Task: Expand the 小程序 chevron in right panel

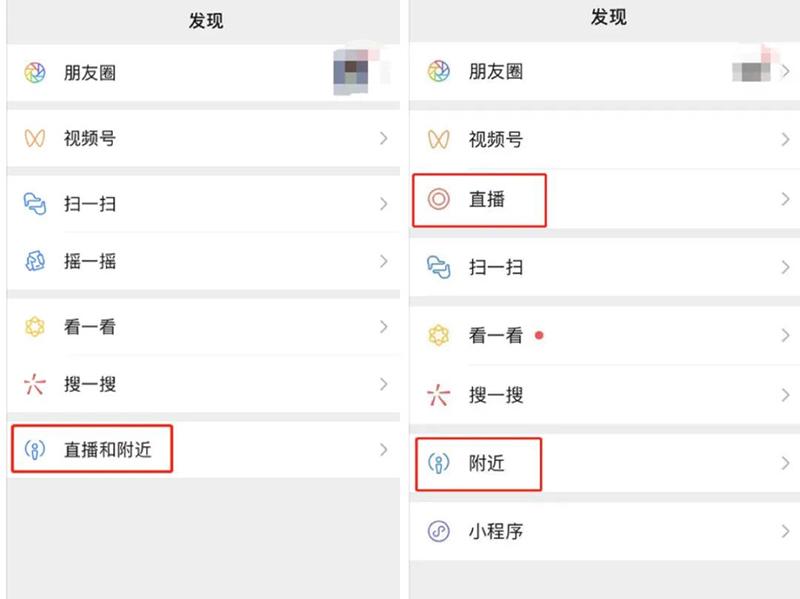Action: point(785,531)
